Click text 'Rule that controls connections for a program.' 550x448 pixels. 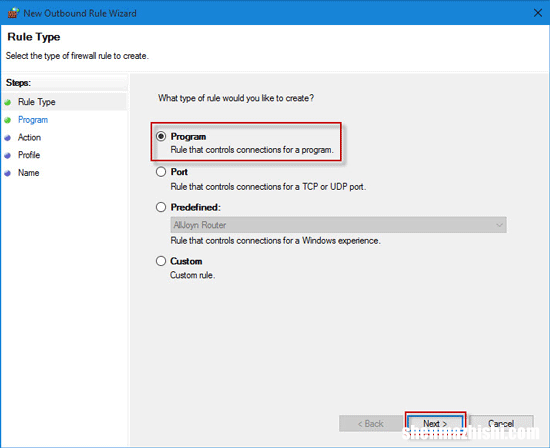(252, 150)
